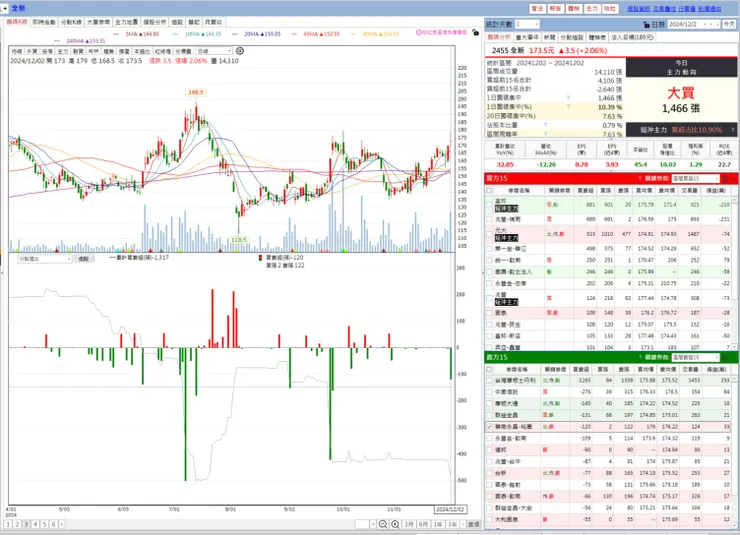Image resolution: width=740 pixels, height=535 pixels.
Task: Zoom out the chart with minus magnifier
Action: tap(383, 524)
